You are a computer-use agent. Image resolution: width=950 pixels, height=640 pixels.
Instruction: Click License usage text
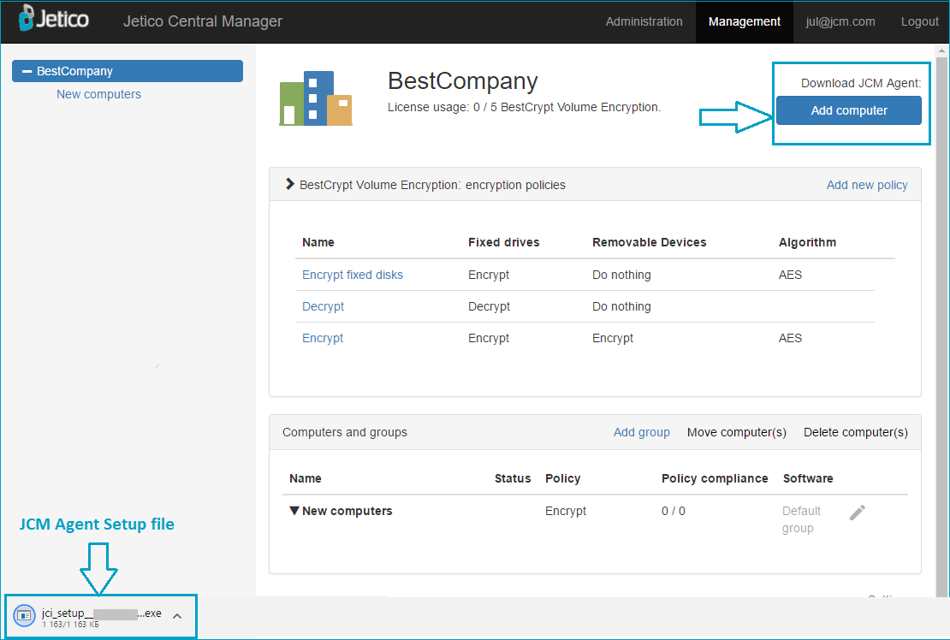coord(524,107)
